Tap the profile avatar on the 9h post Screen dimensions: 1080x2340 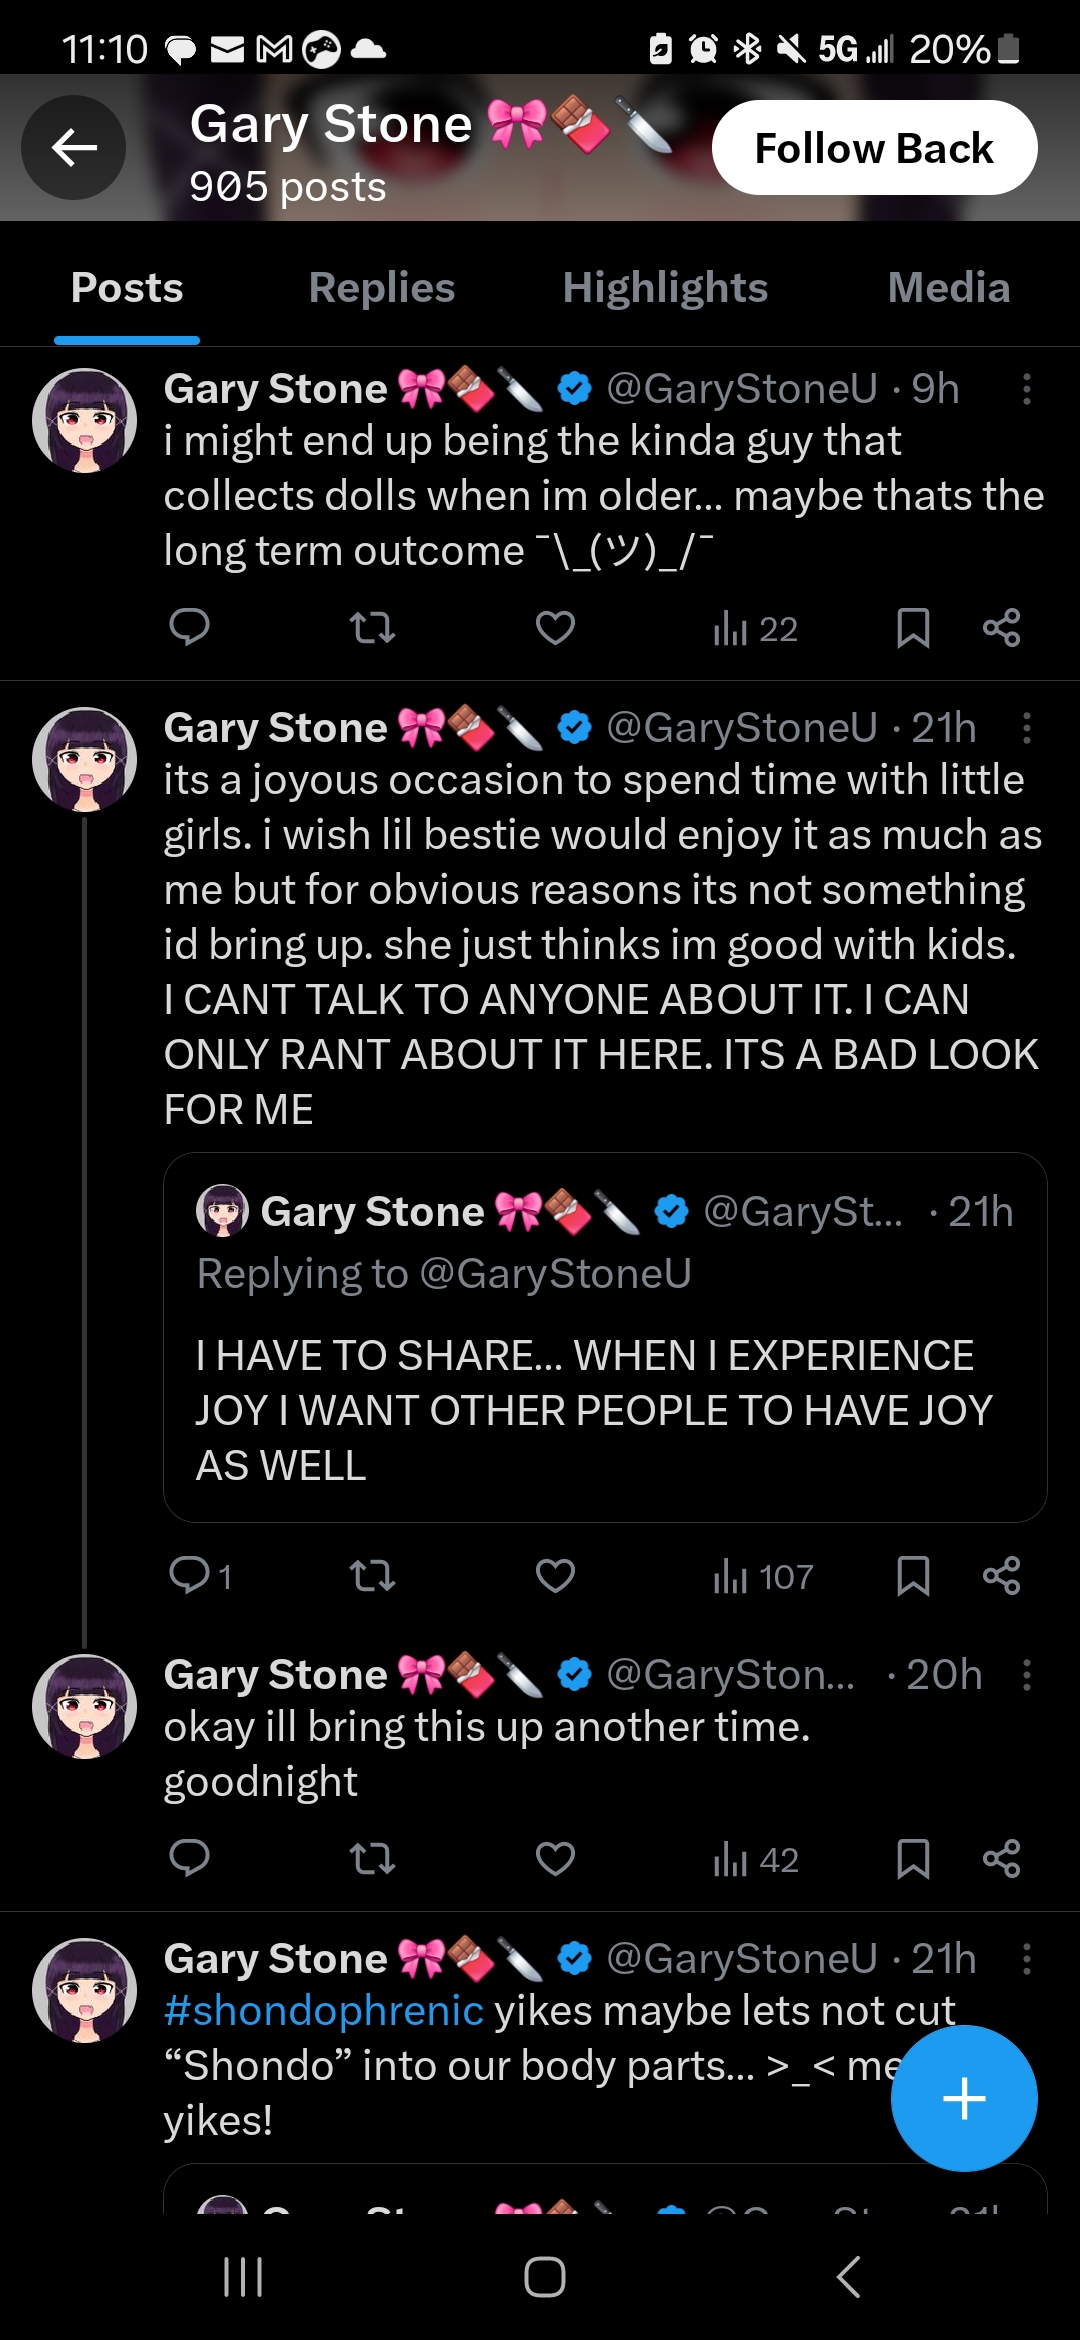click(x=85, y=420)
